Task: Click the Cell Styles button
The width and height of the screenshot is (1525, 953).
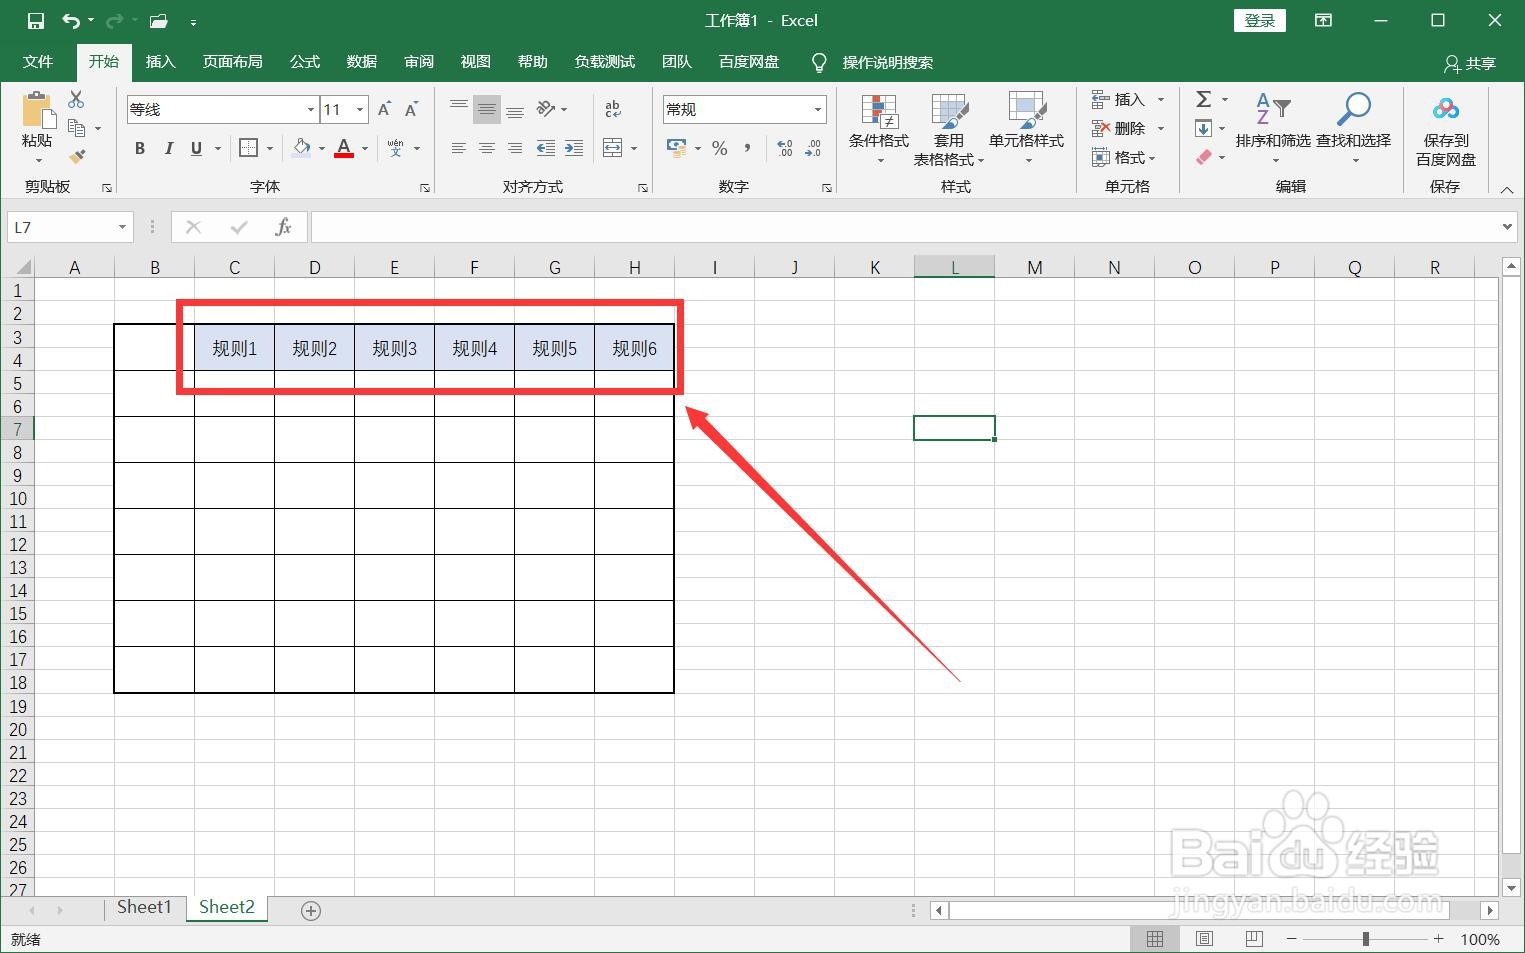Action: click(1026, 130)
